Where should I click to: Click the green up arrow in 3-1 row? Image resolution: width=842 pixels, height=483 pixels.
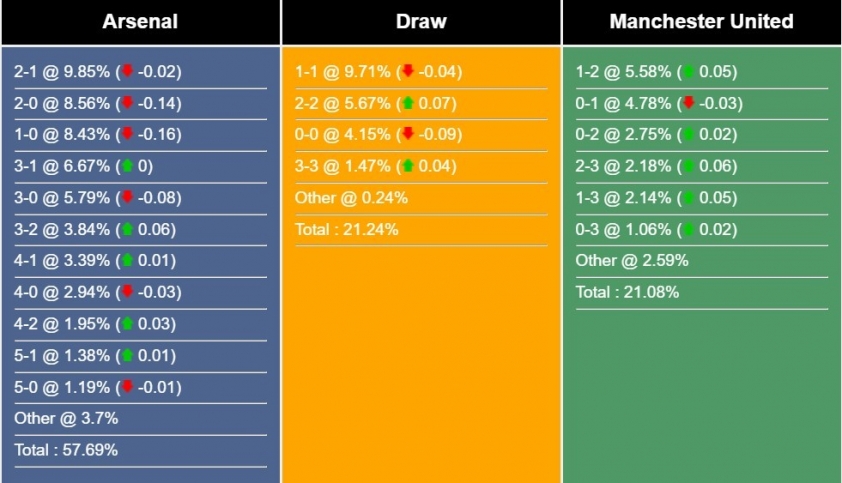pyautogui.click(x=127, y=165)
